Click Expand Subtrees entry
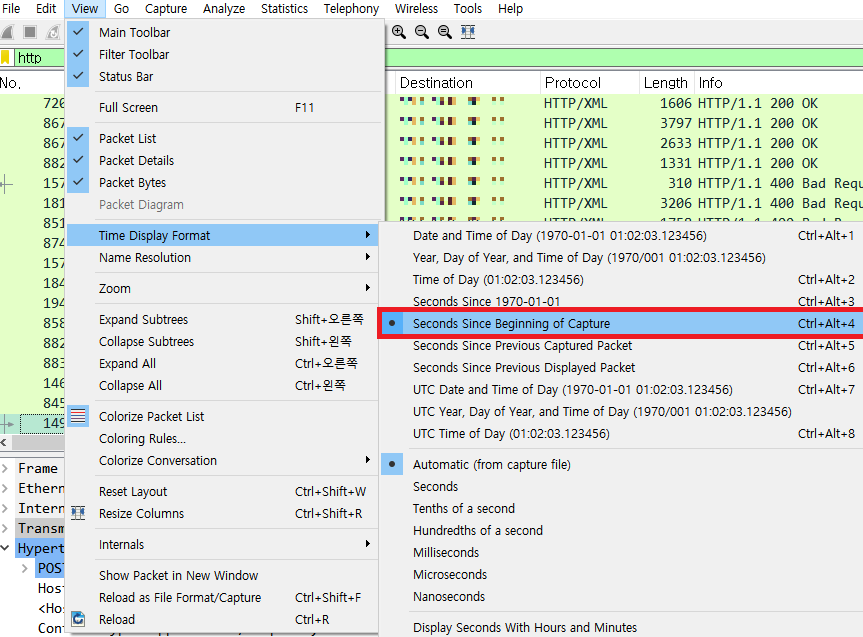The width and height of the screenshot is (863, 637). tap(222, 319)
